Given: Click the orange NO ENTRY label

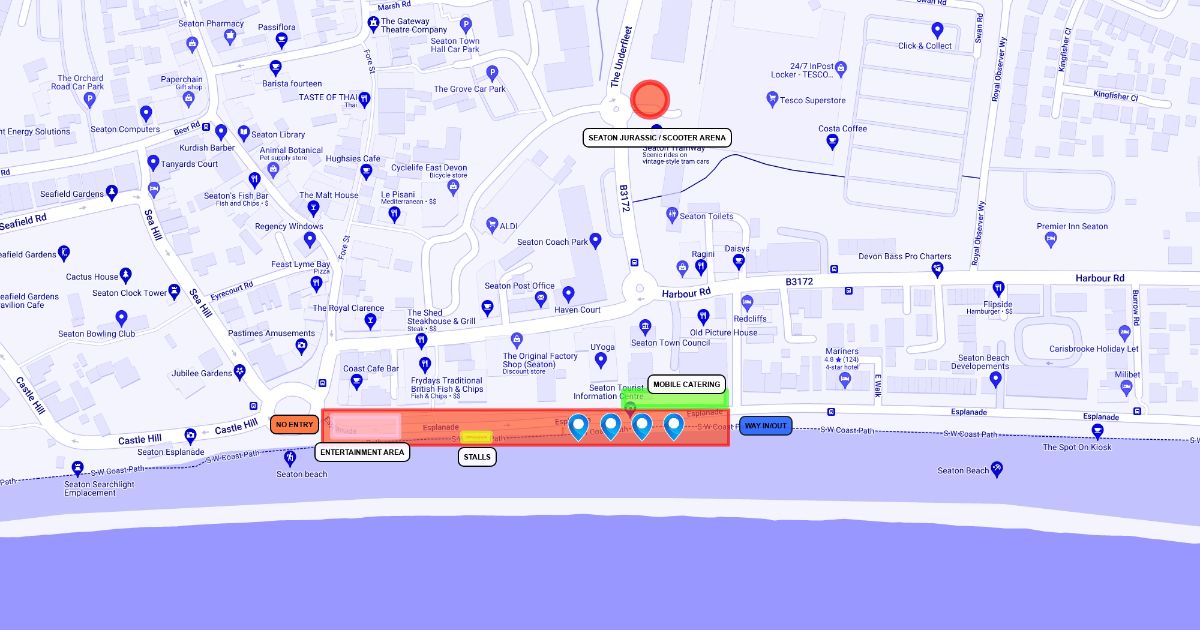Looking at the screenshot, I should (295, 425).
